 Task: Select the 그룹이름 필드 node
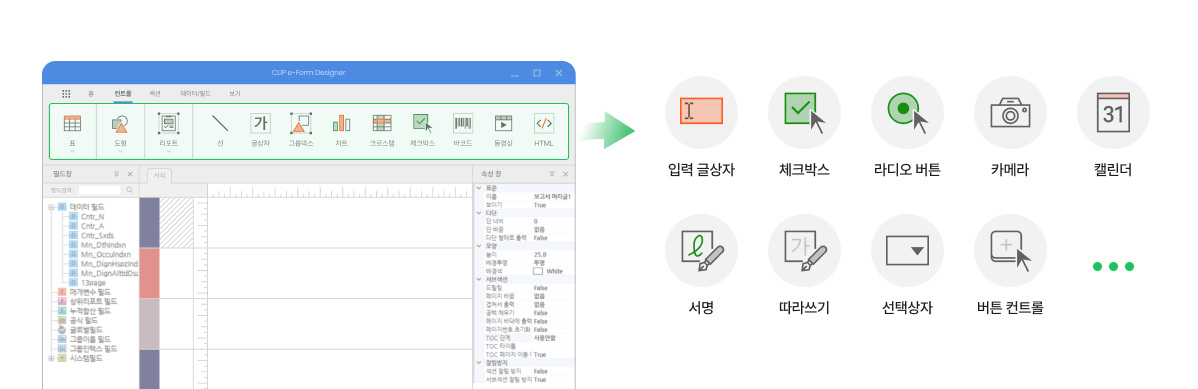tap(90, 339)
